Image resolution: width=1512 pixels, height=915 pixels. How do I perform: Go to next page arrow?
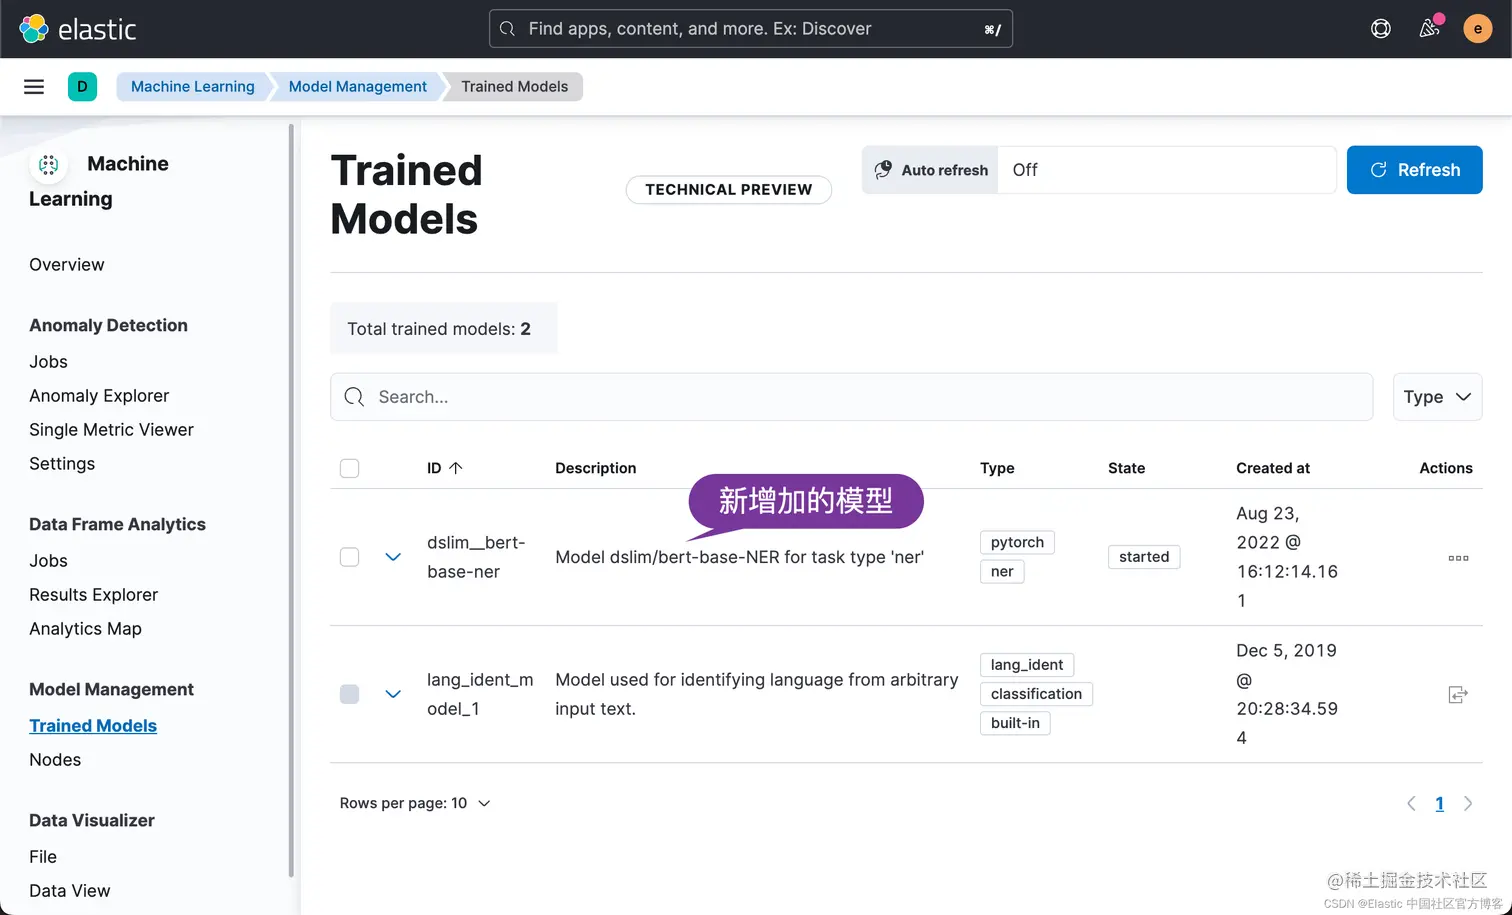click(1468, 804)
